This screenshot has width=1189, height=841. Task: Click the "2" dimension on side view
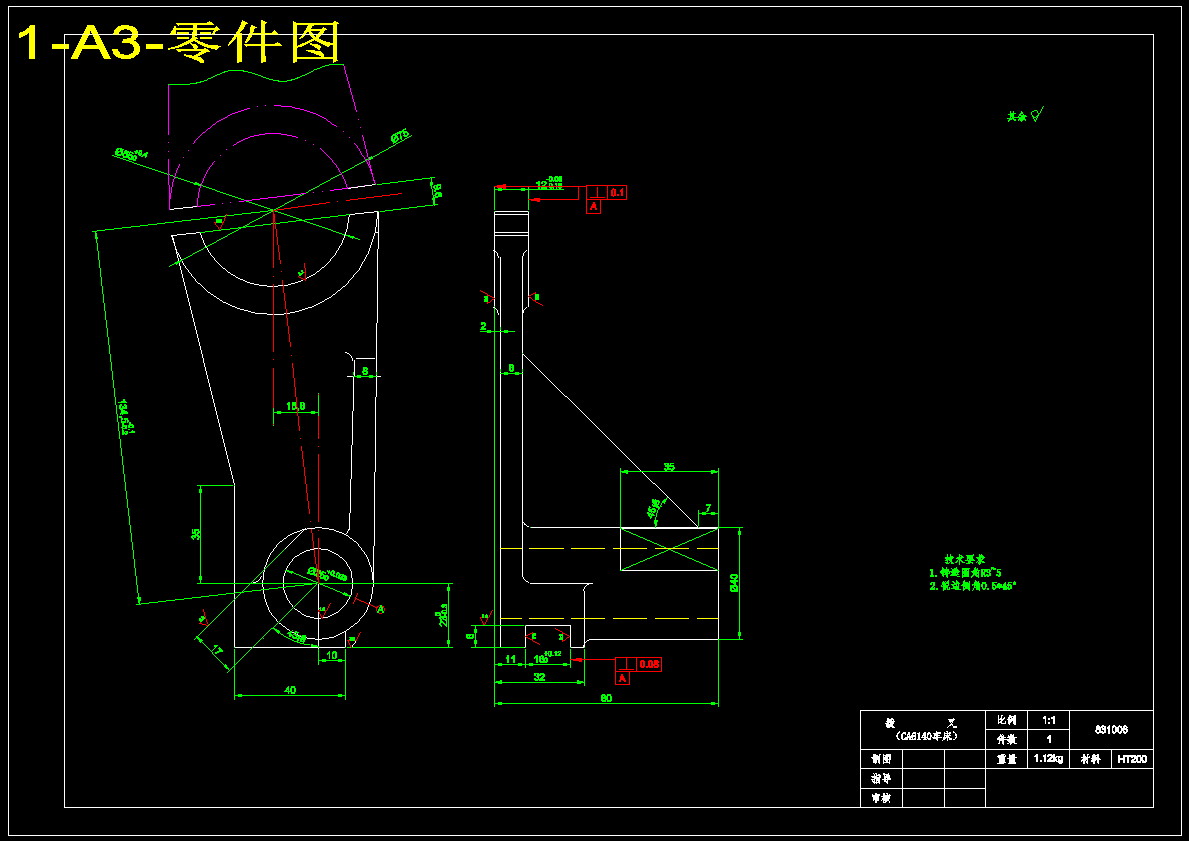(484, 327)
